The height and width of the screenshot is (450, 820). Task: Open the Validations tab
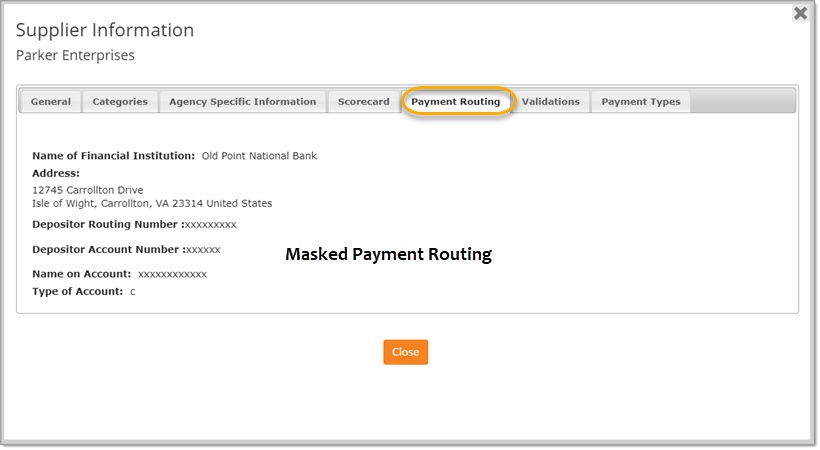coord(551,102)
